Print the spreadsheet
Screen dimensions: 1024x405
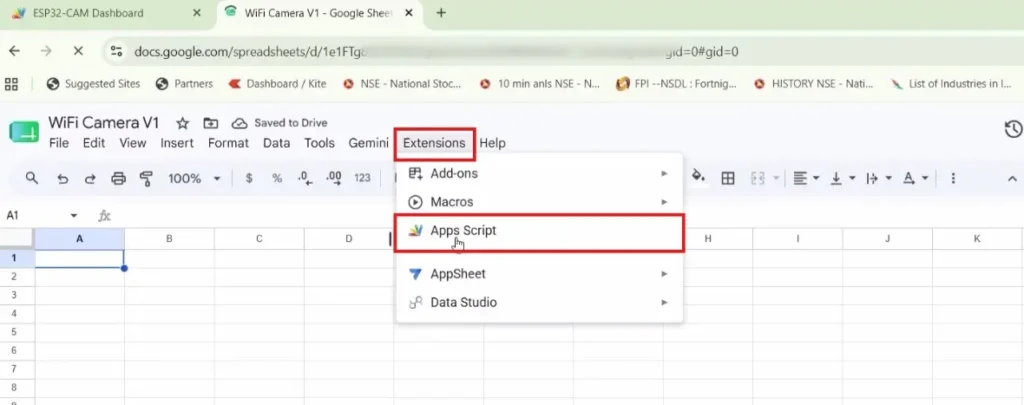pyautogui.click(x=118, y=178)
